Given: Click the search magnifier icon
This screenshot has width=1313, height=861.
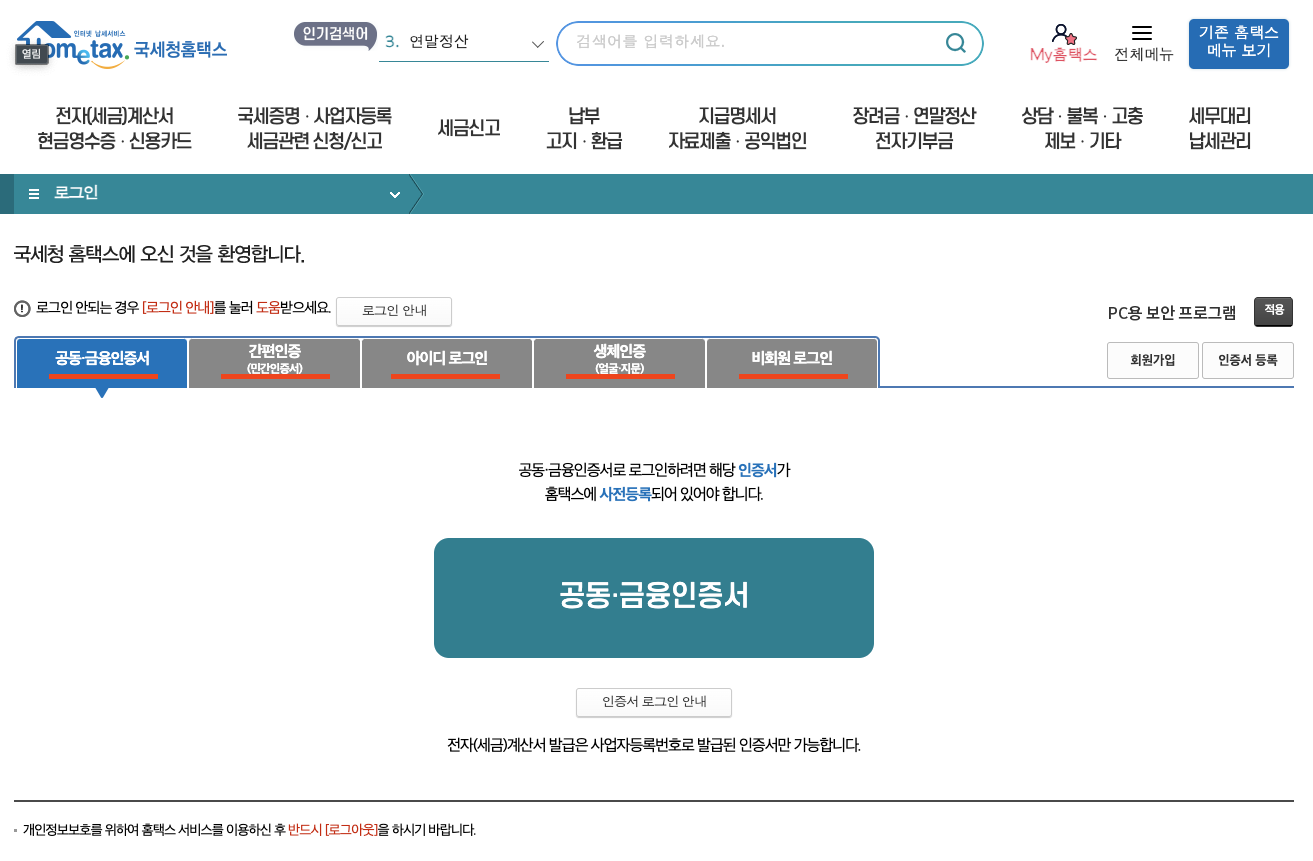Looking at the screenshot, I should pos(955,43).
